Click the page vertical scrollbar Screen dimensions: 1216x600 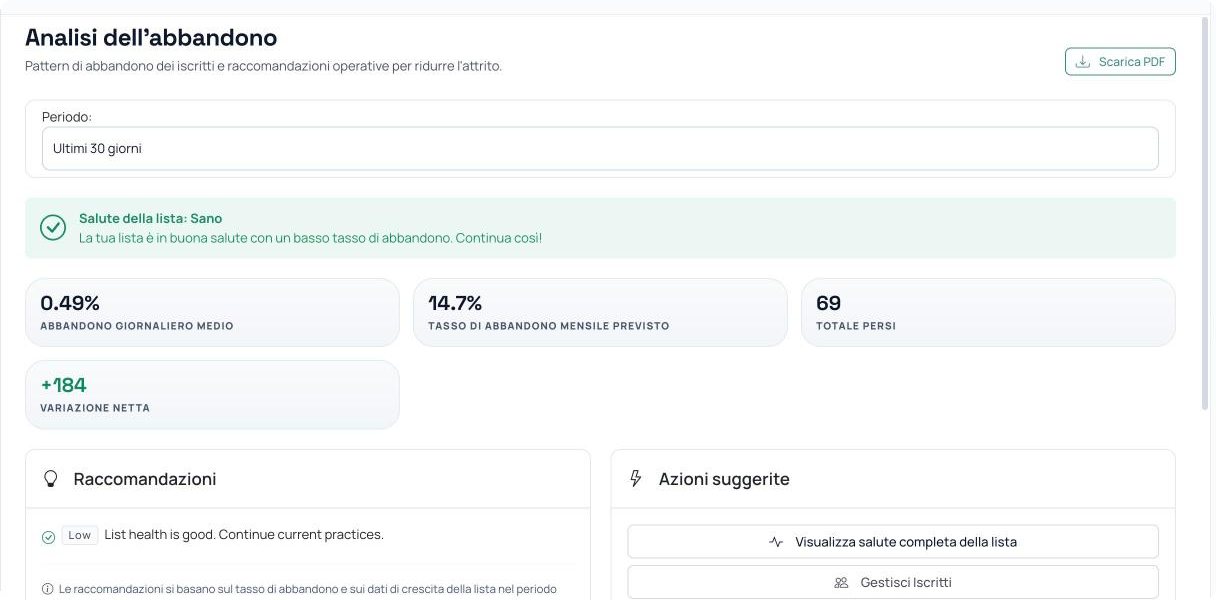pyautogui.click(x=1205, y=215)
